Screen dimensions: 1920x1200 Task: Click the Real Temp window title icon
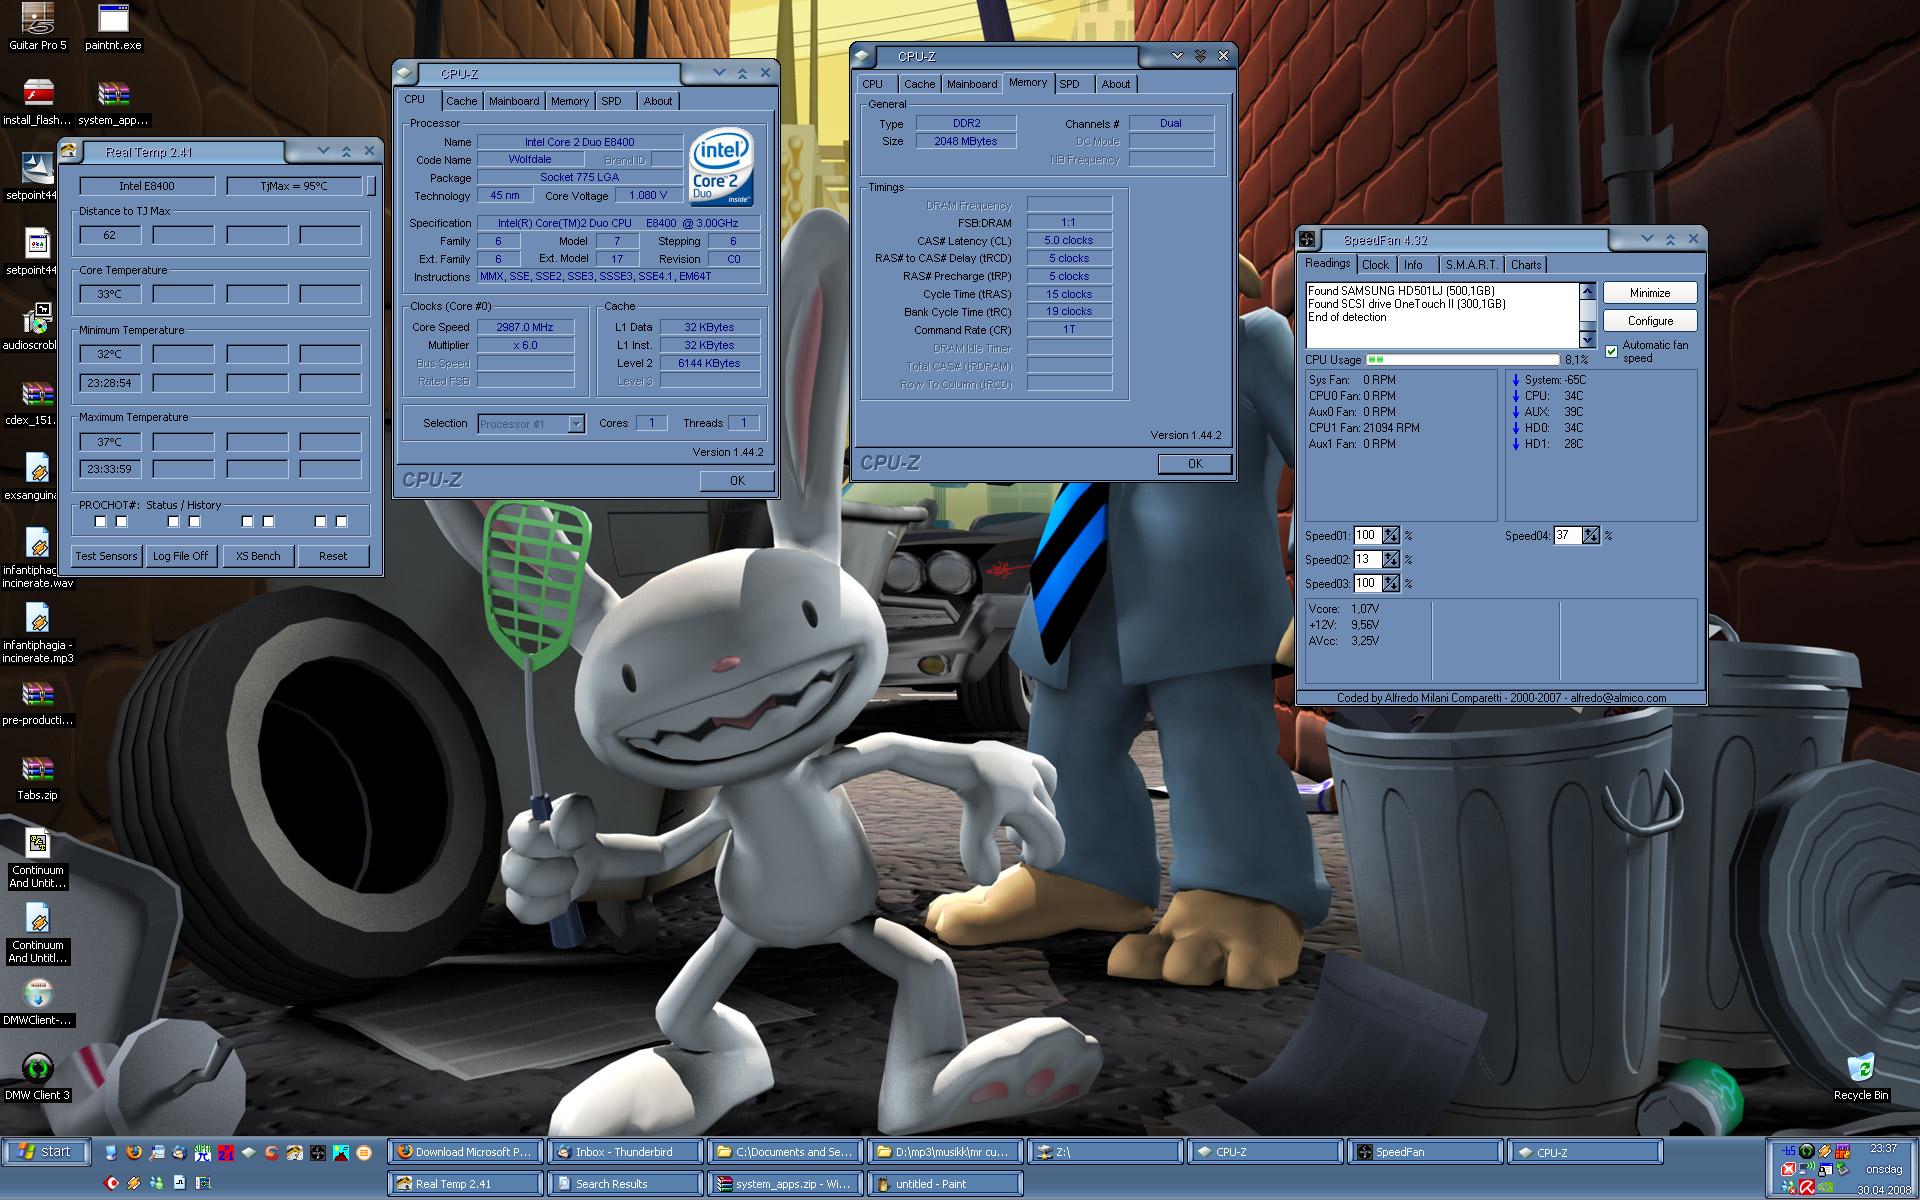69,152
